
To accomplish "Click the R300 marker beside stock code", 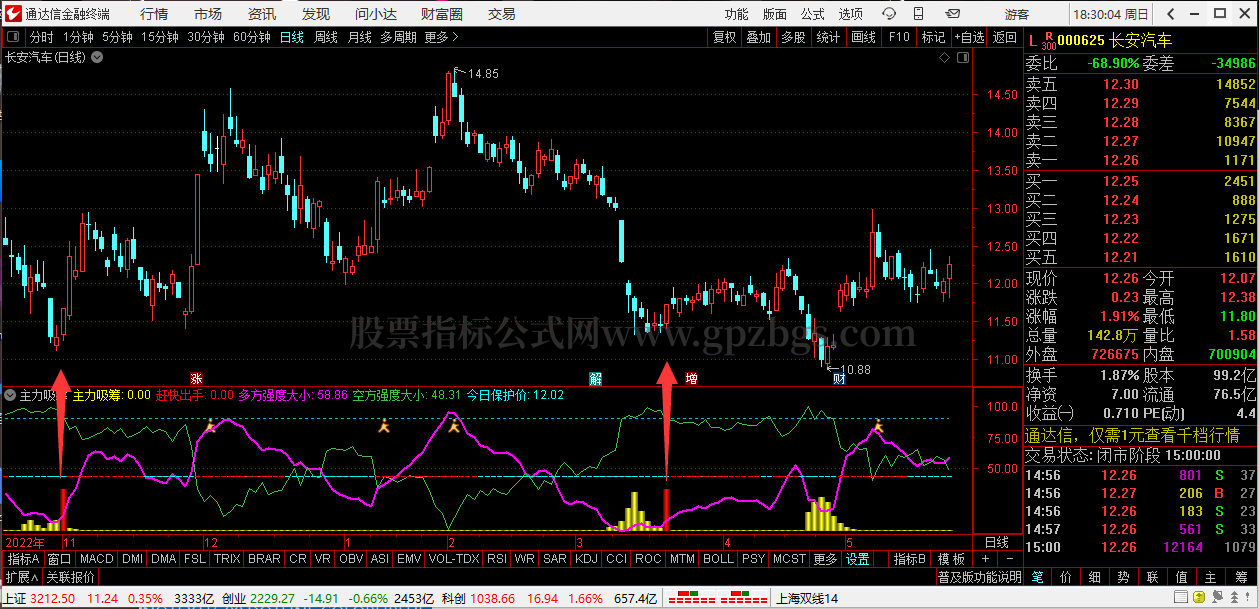I will [1048, 40].
